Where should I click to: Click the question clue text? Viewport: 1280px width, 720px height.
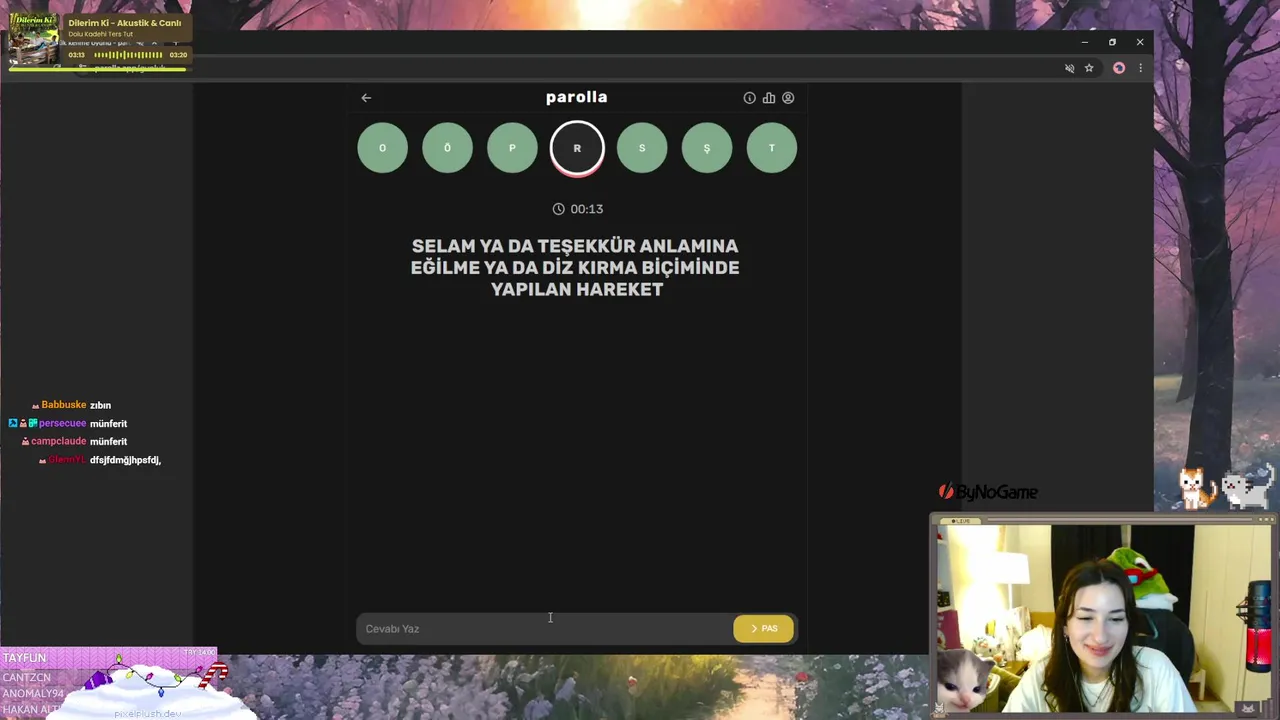click(x=575, y=268)
